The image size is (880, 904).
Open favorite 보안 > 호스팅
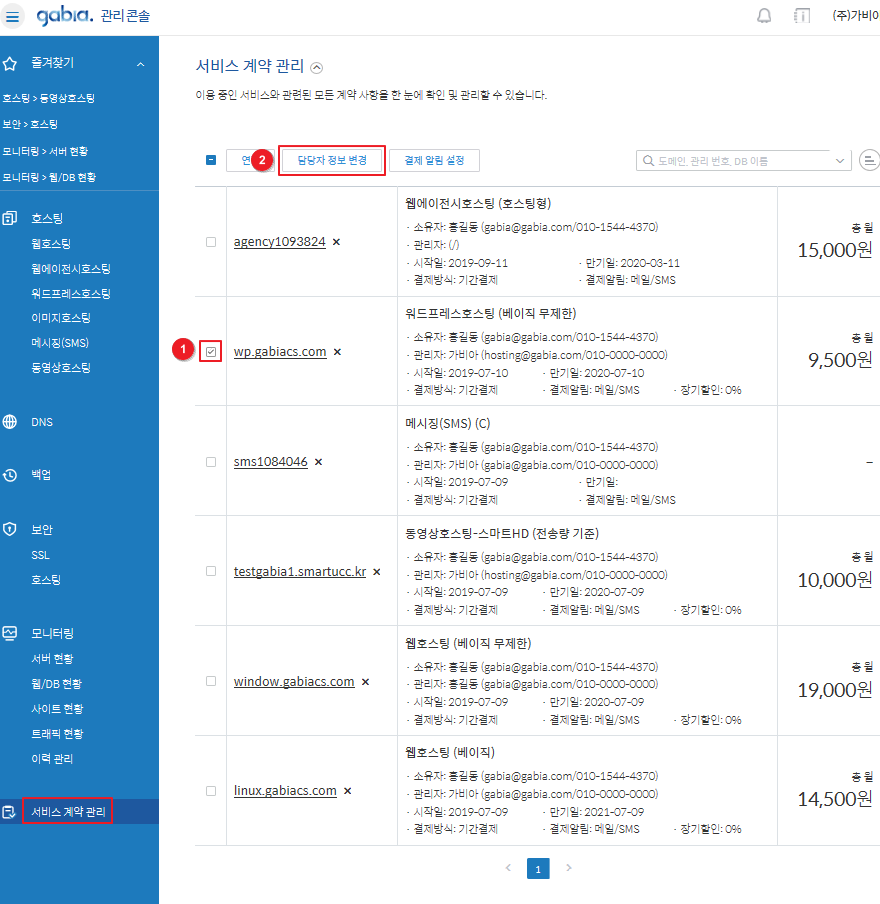click(30, 124)
